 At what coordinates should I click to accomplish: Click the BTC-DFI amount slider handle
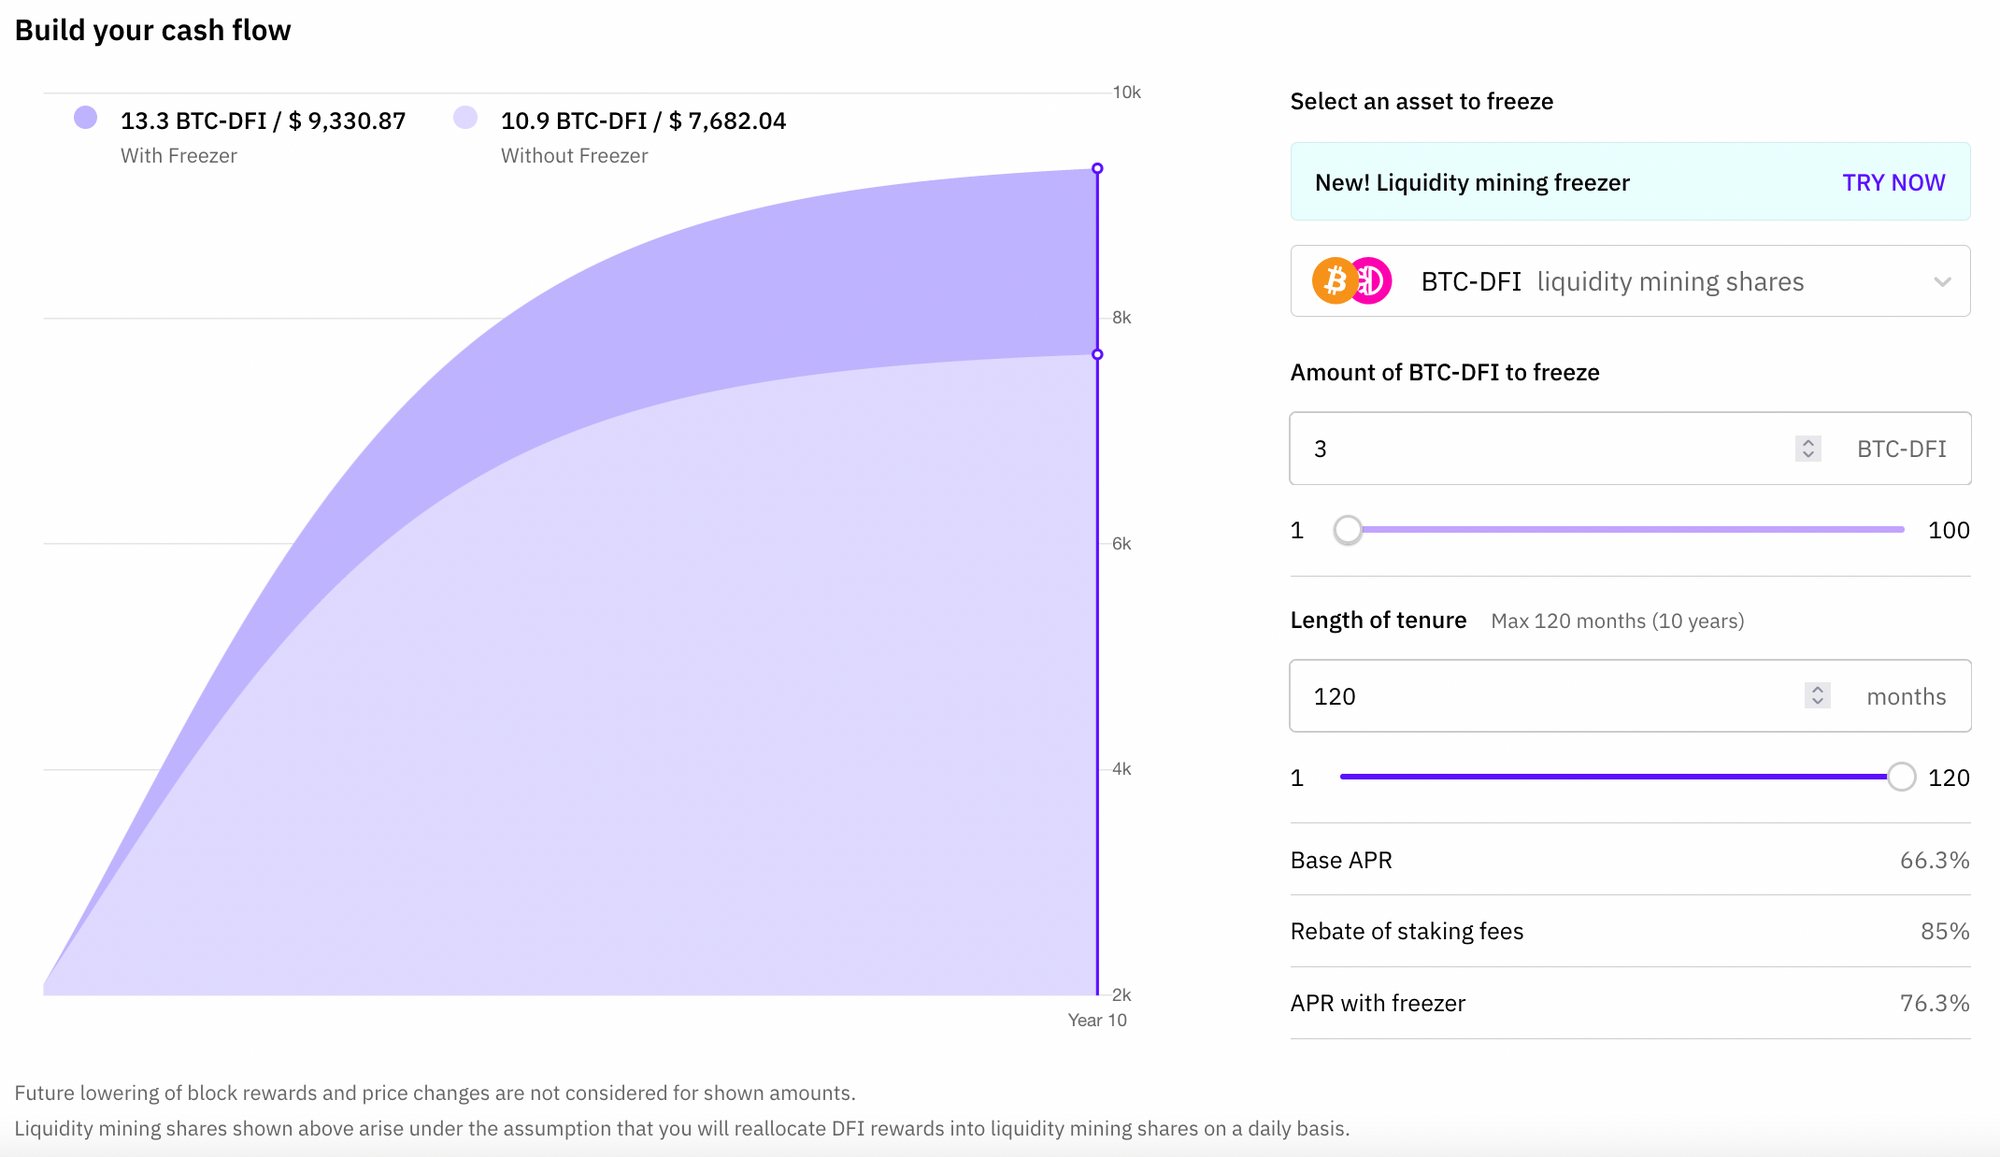(1348, 530)
